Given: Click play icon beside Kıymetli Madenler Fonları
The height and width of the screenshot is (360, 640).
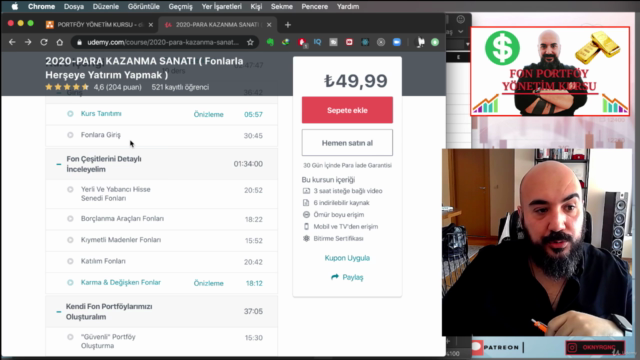Looking at the screenshot, I should [x=70, y=240].
